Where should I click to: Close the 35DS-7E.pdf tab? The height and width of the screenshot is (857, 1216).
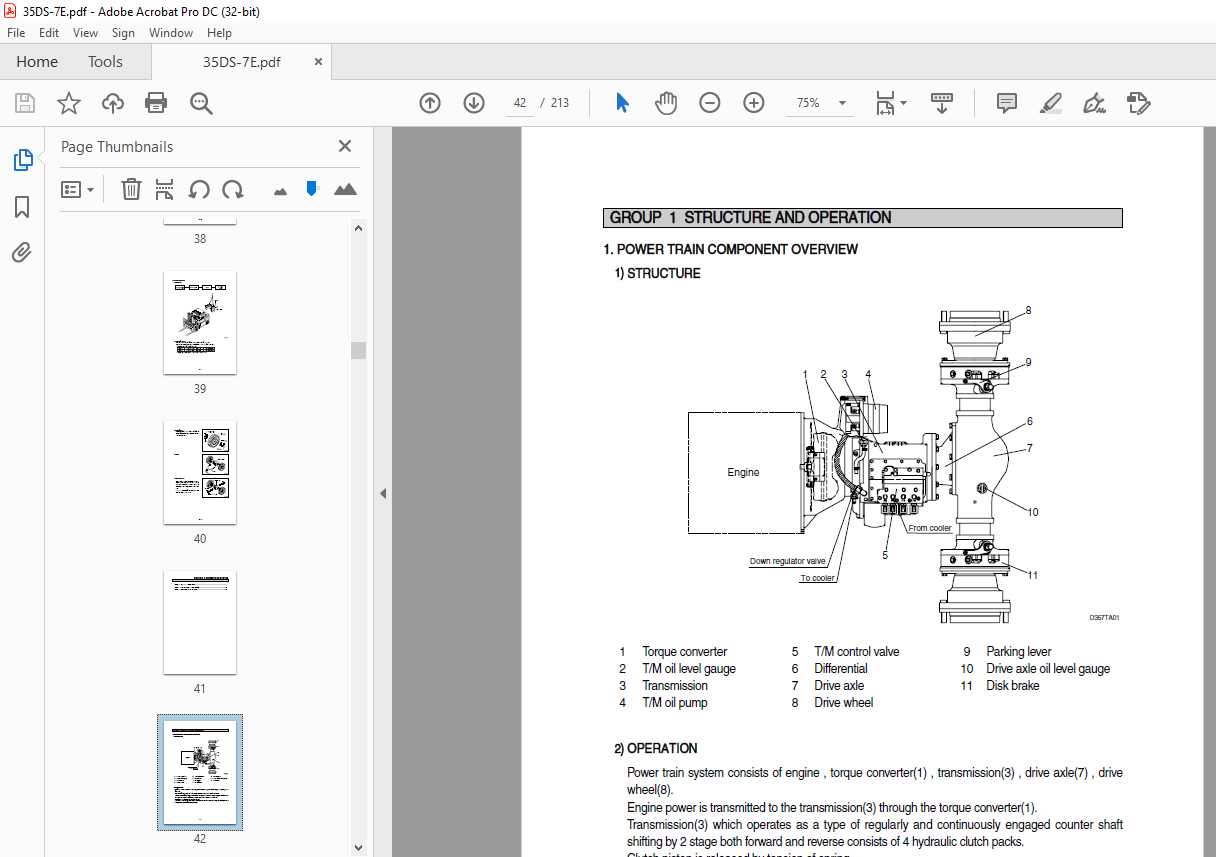(318, 61)
